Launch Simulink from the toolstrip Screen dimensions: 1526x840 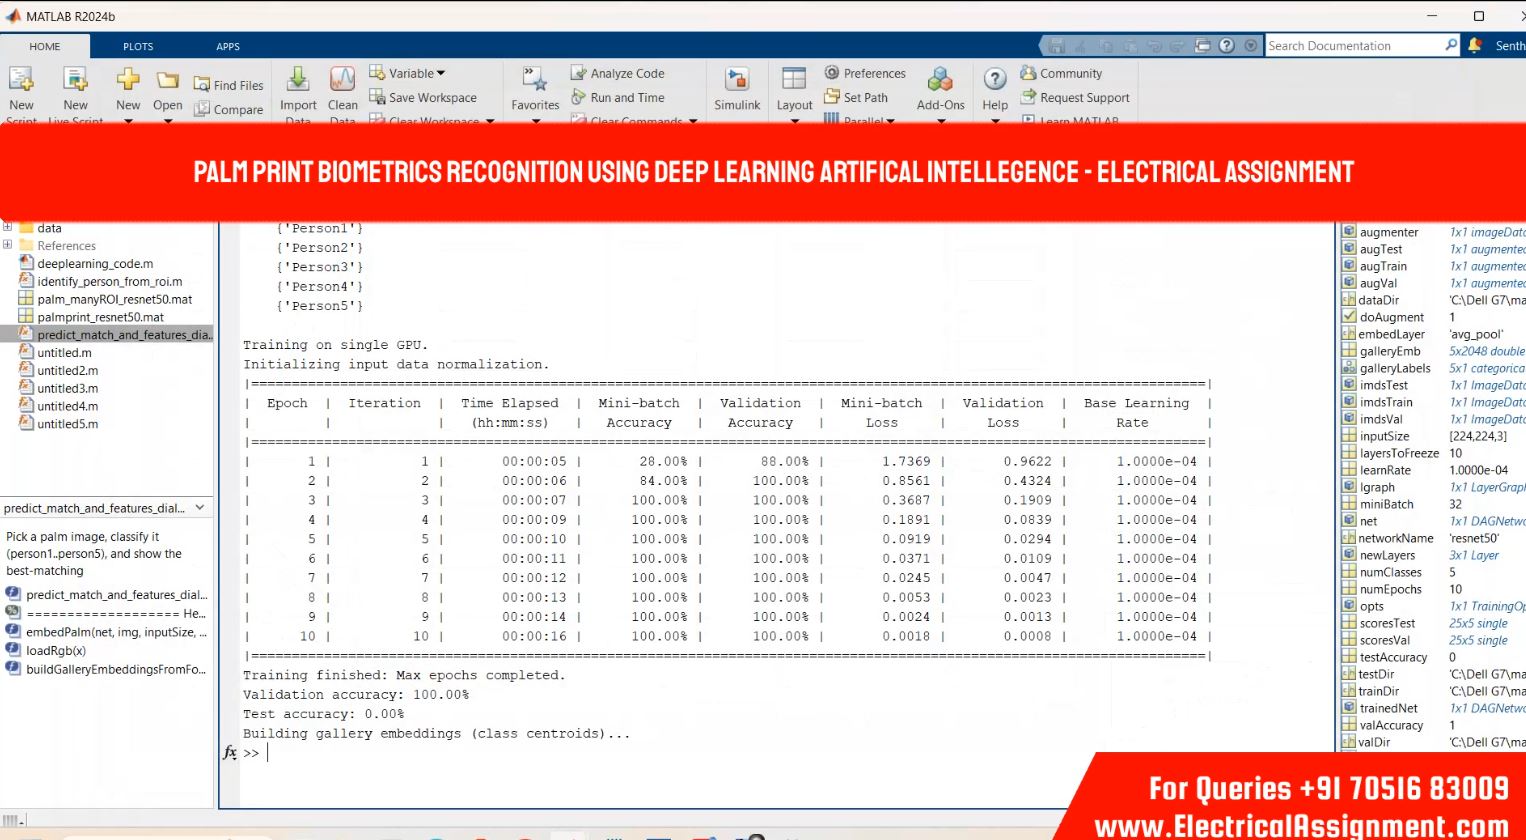737,81
